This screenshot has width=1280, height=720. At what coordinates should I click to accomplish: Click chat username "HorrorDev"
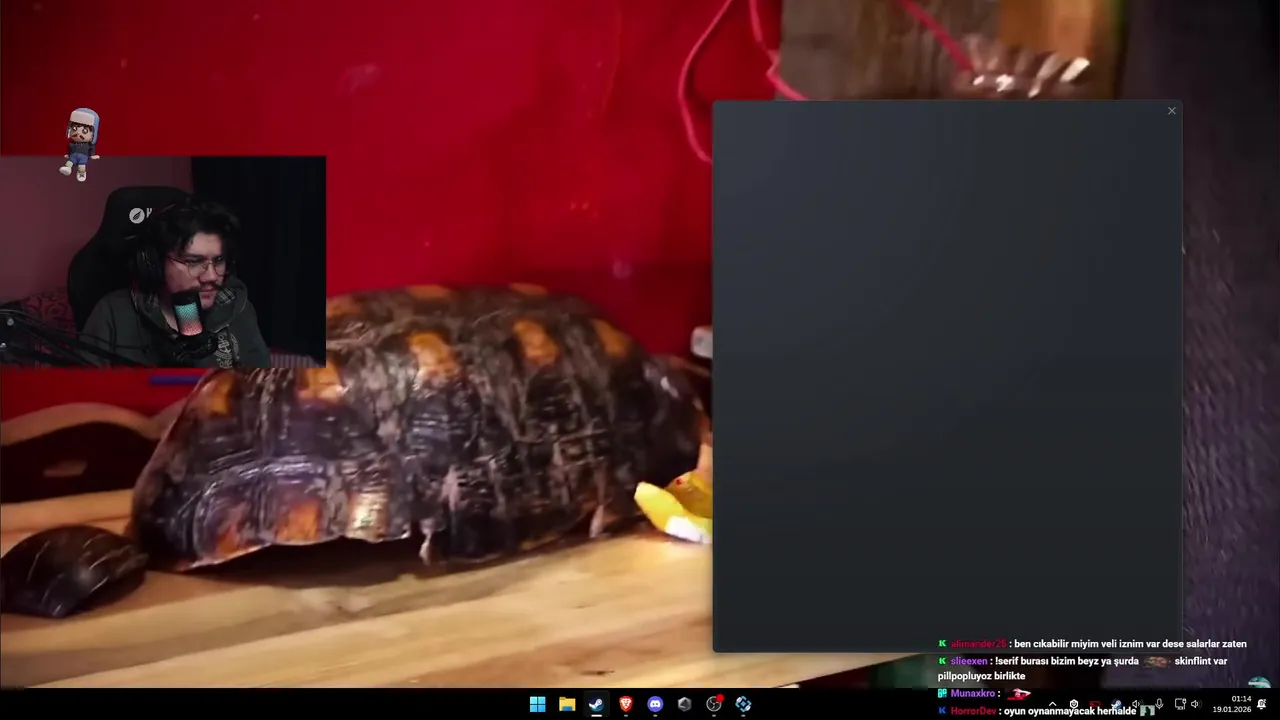973,711
